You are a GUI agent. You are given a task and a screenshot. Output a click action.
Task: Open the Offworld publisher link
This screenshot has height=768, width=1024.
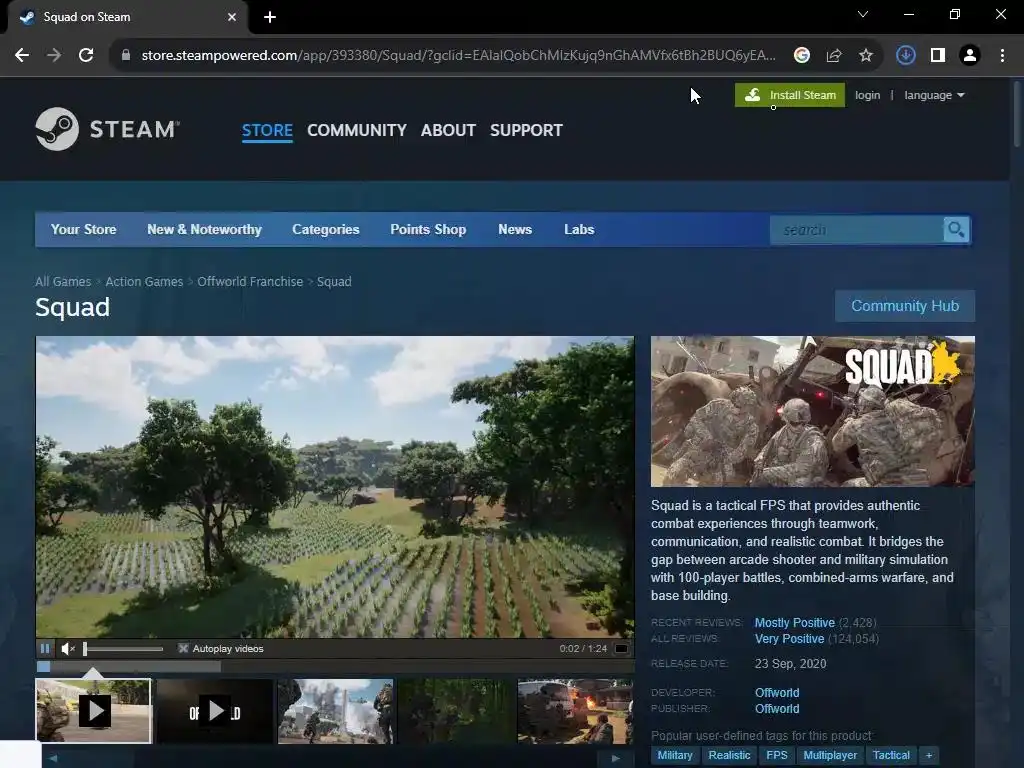(x=776, y=709)
